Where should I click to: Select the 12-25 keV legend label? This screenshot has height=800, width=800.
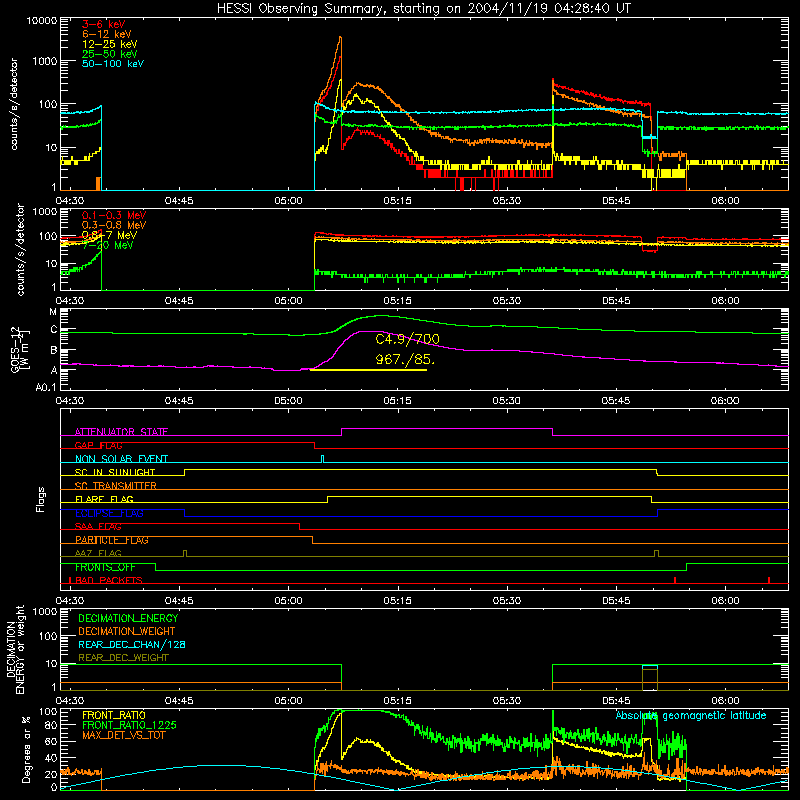coord(109,44)
